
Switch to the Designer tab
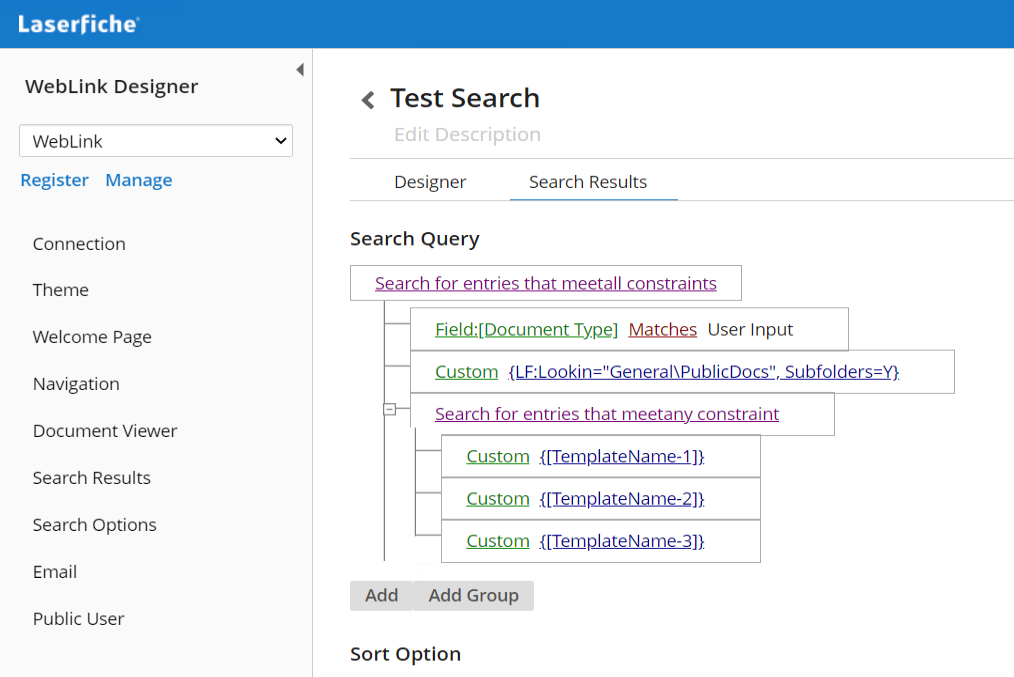(x=430, y=182)
